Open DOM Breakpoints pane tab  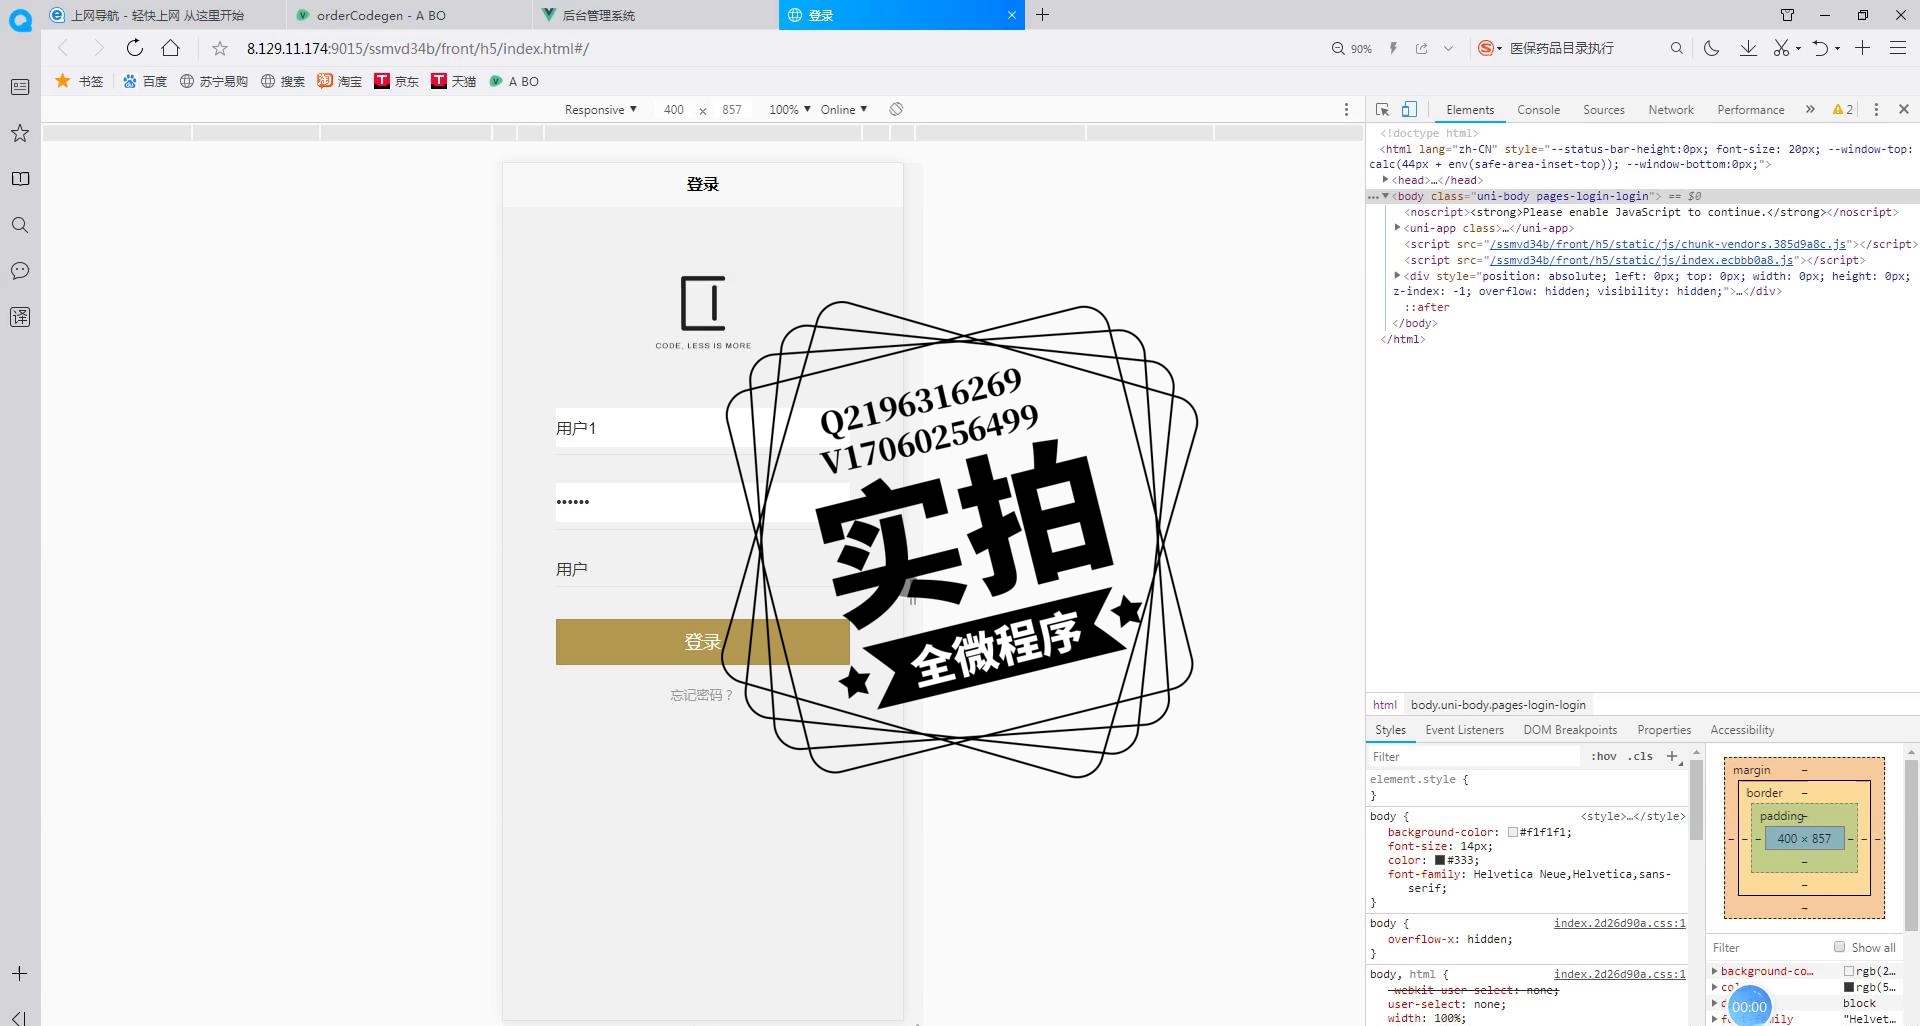click(x=1570, y=730)
